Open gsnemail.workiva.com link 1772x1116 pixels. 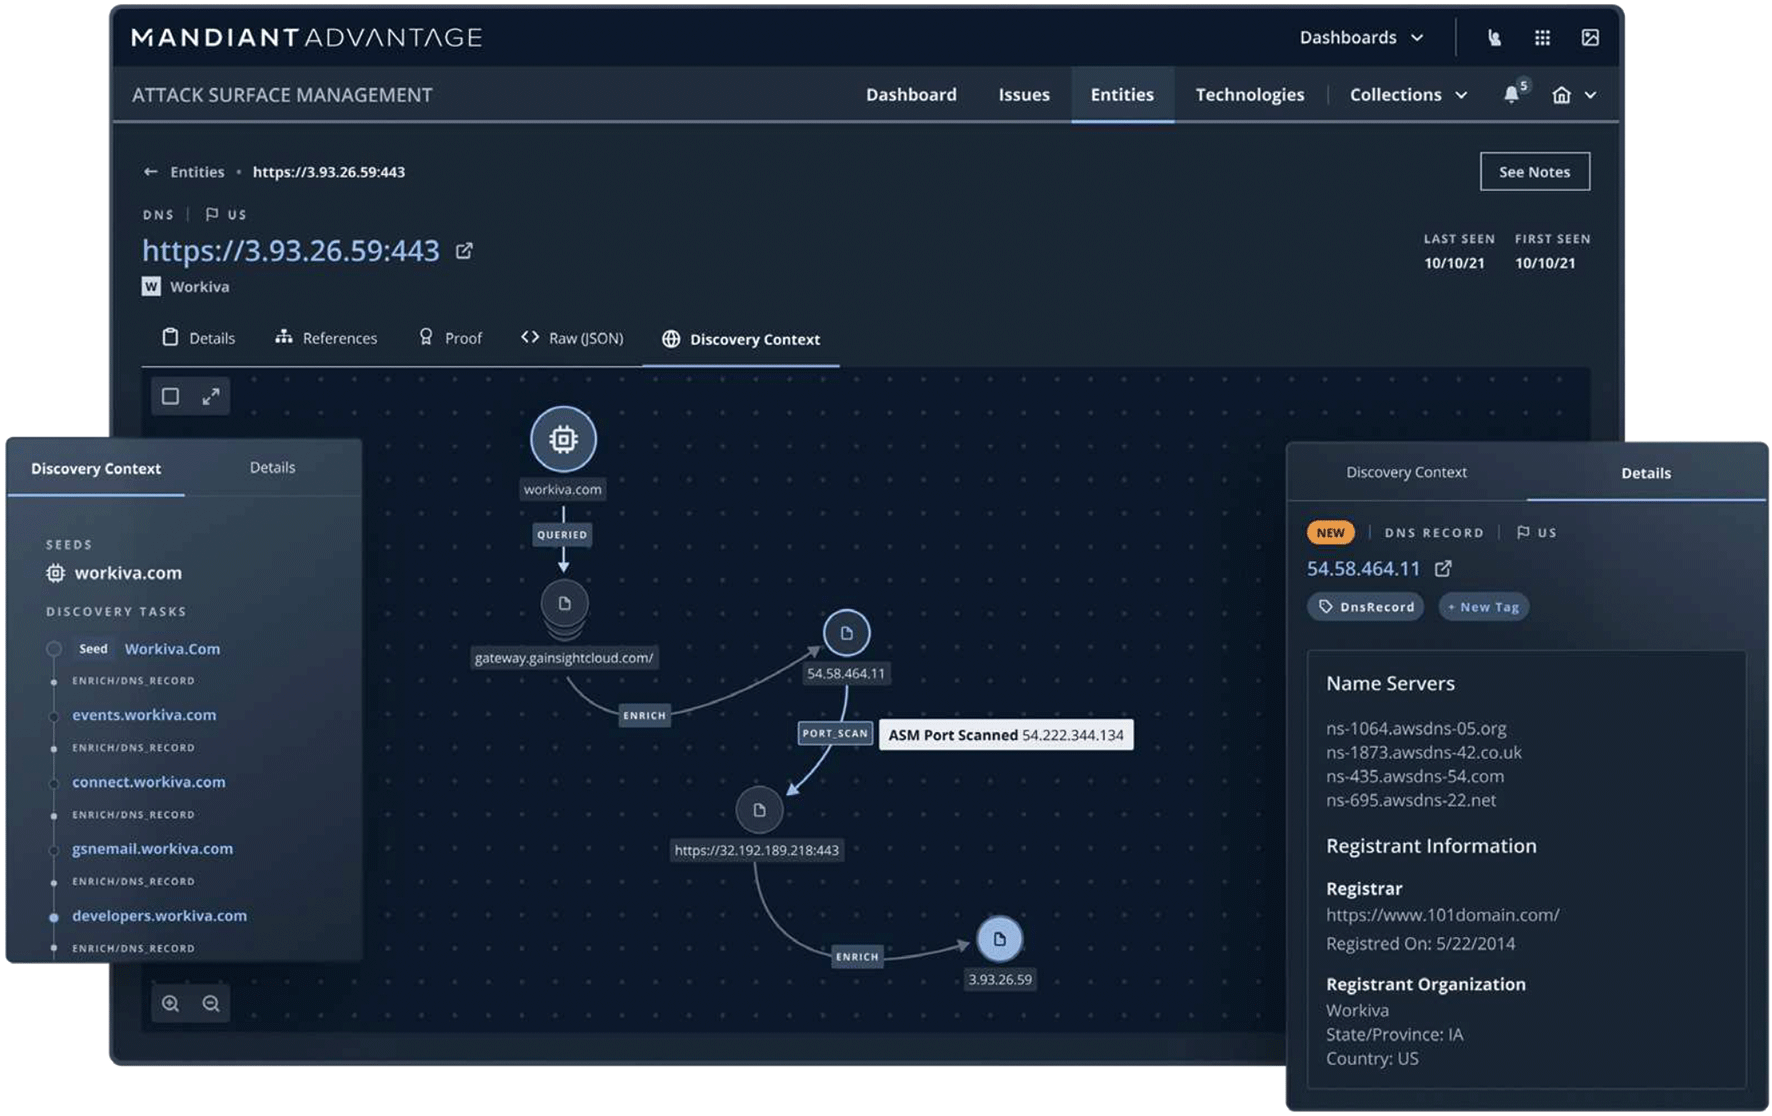click(152, 849)
